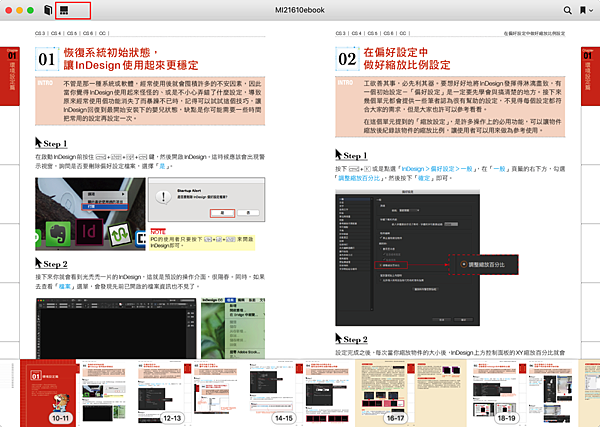Click the red chapter 01 tab on the right edge
The image size is (600, 427).
click(x=590, y=76)
